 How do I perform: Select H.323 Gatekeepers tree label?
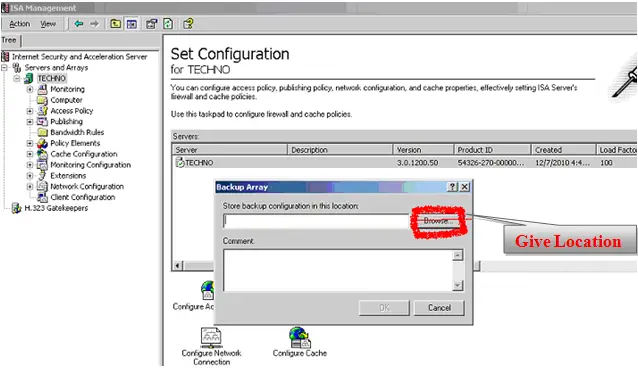[x=56, y=208]
